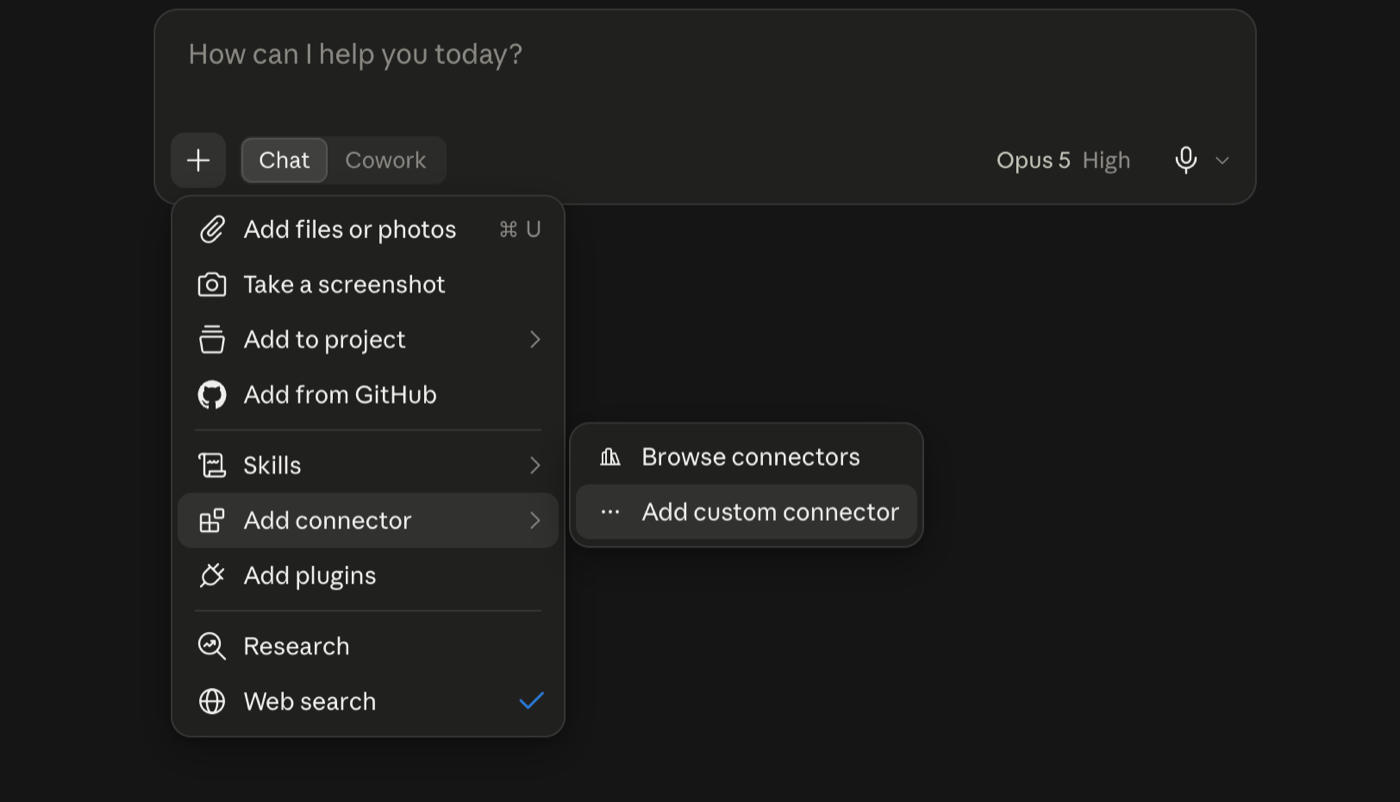Click the Add connector blocks icon
The height and width of the screenshot is (802, 1400).
click(212, 520)
